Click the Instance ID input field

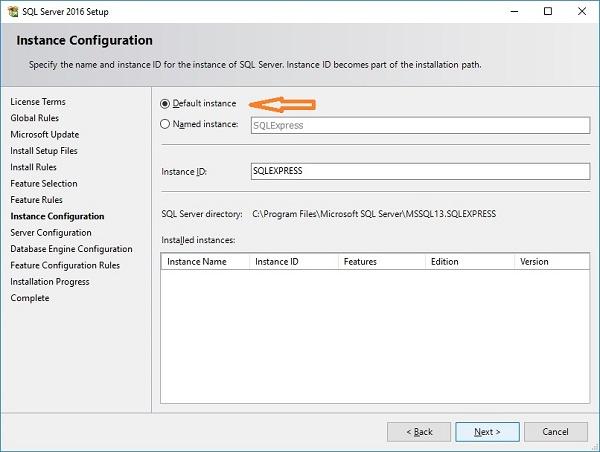click(x=420, y=171)
